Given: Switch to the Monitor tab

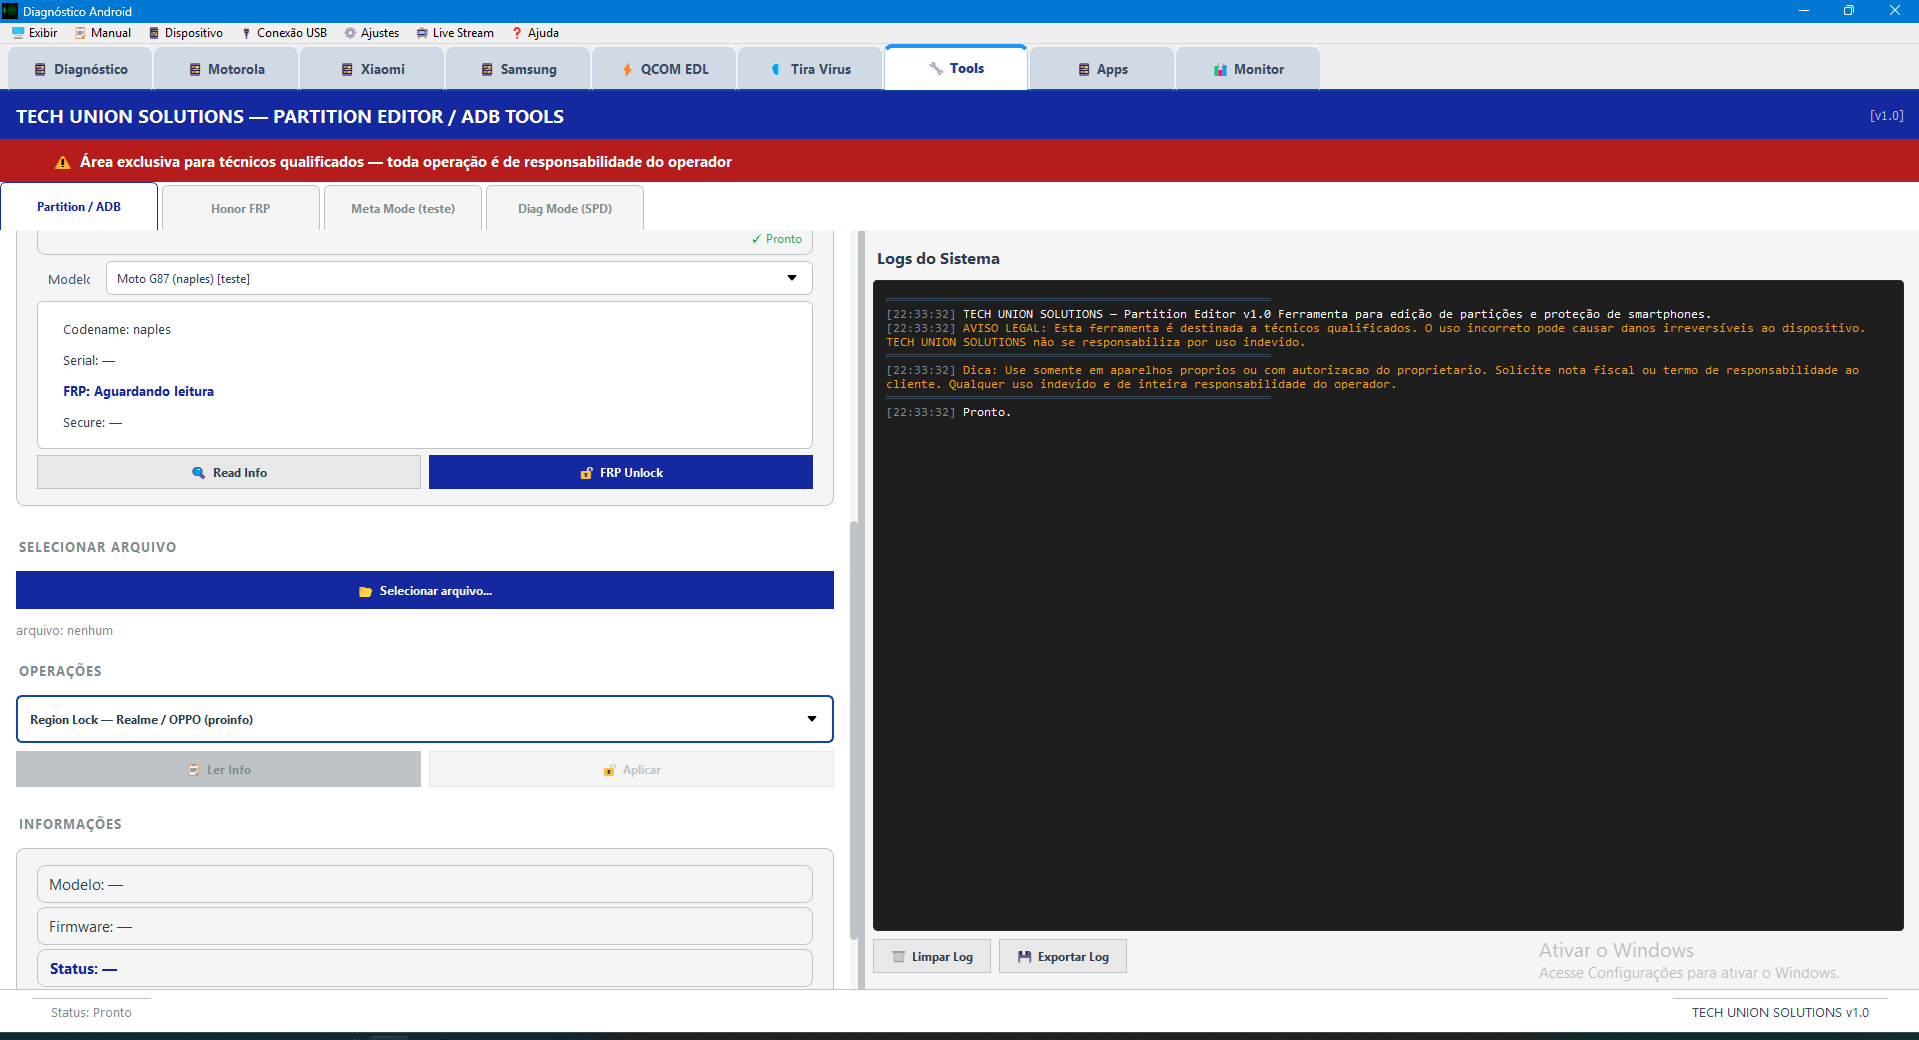Looking at the screenshot, I should 1248,69.
